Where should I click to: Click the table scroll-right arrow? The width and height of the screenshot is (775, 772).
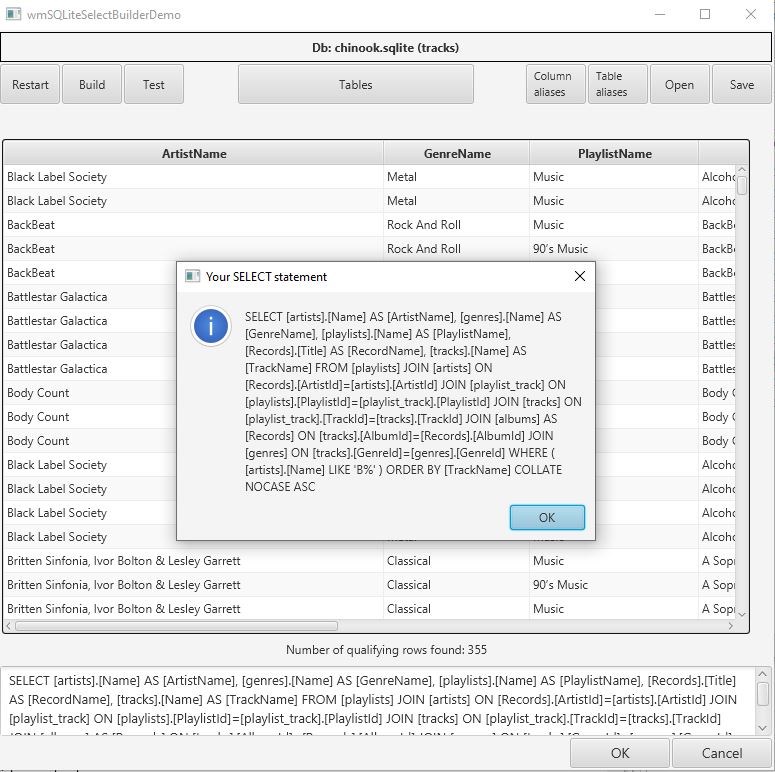731,626
